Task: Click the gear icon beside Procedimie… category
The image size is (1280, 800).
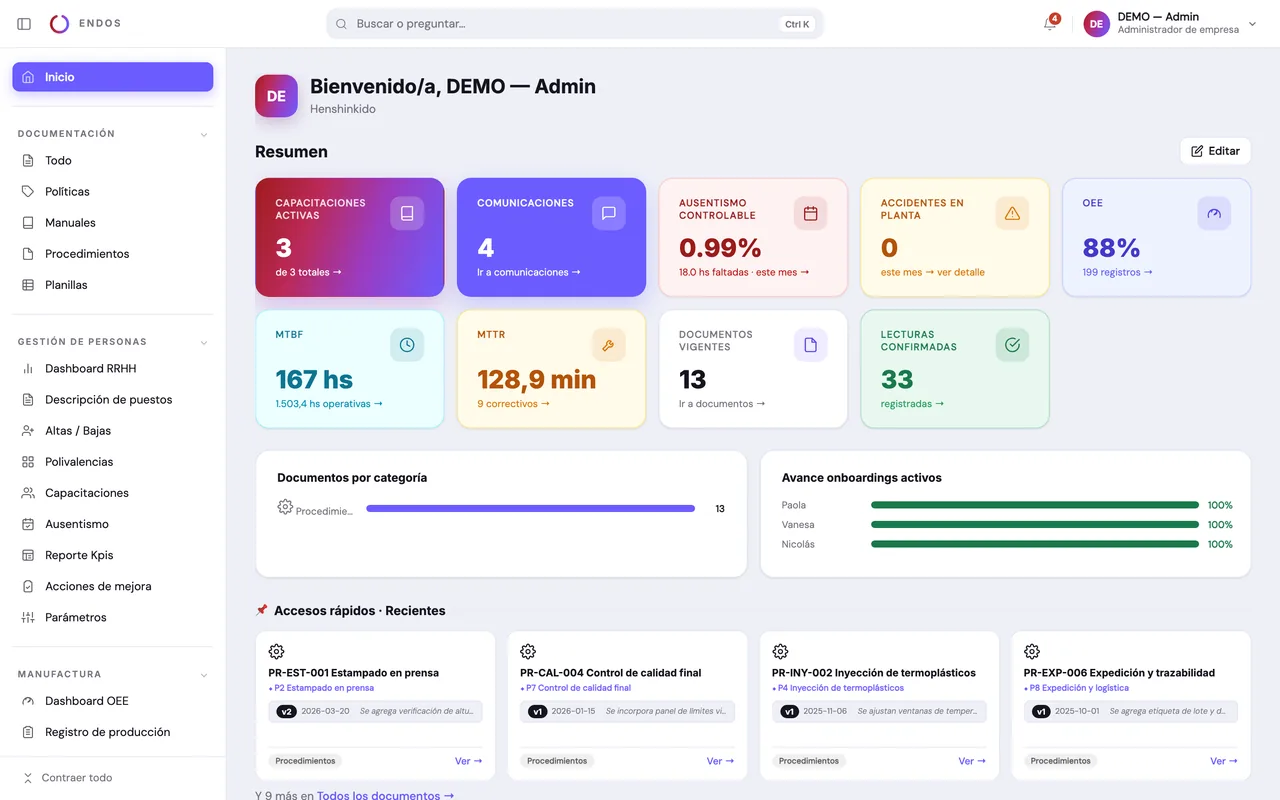Action: (x=285, y=507)
